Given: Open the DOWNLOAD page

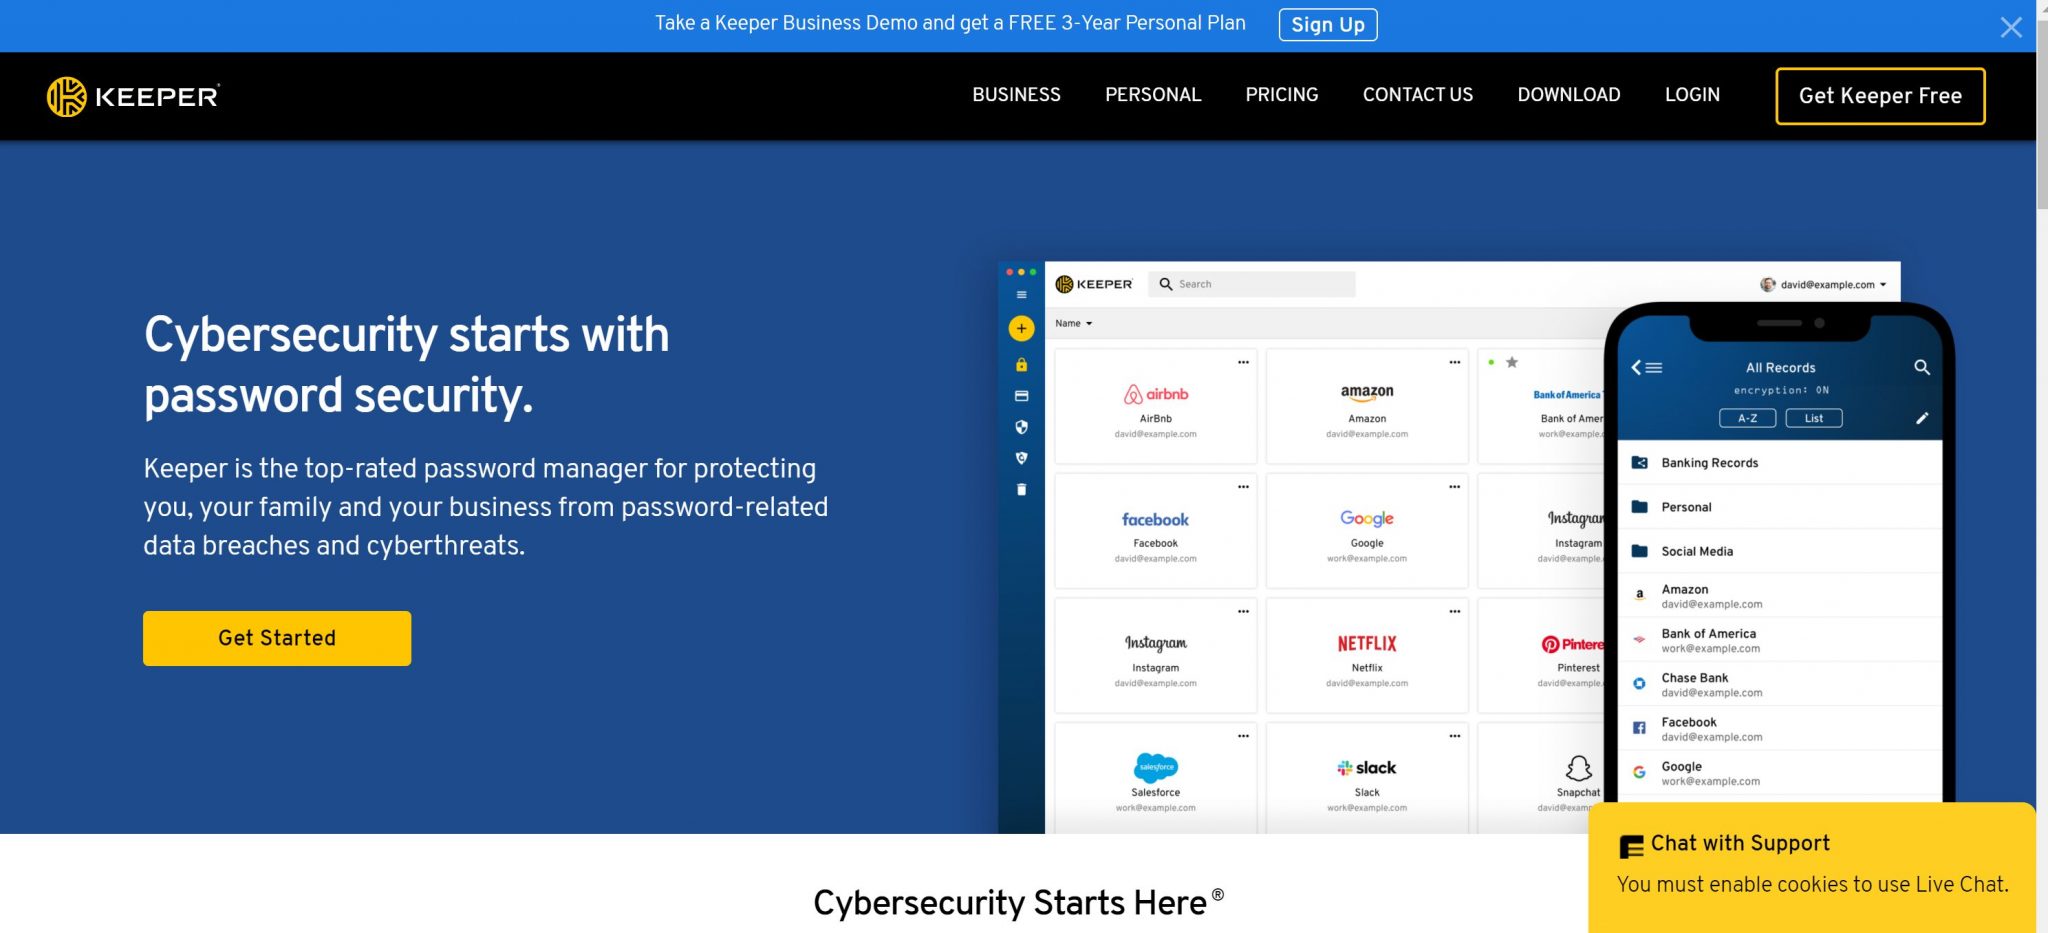Looking at the screenshot, I should pyautogui.click(x=1568, y=95).
